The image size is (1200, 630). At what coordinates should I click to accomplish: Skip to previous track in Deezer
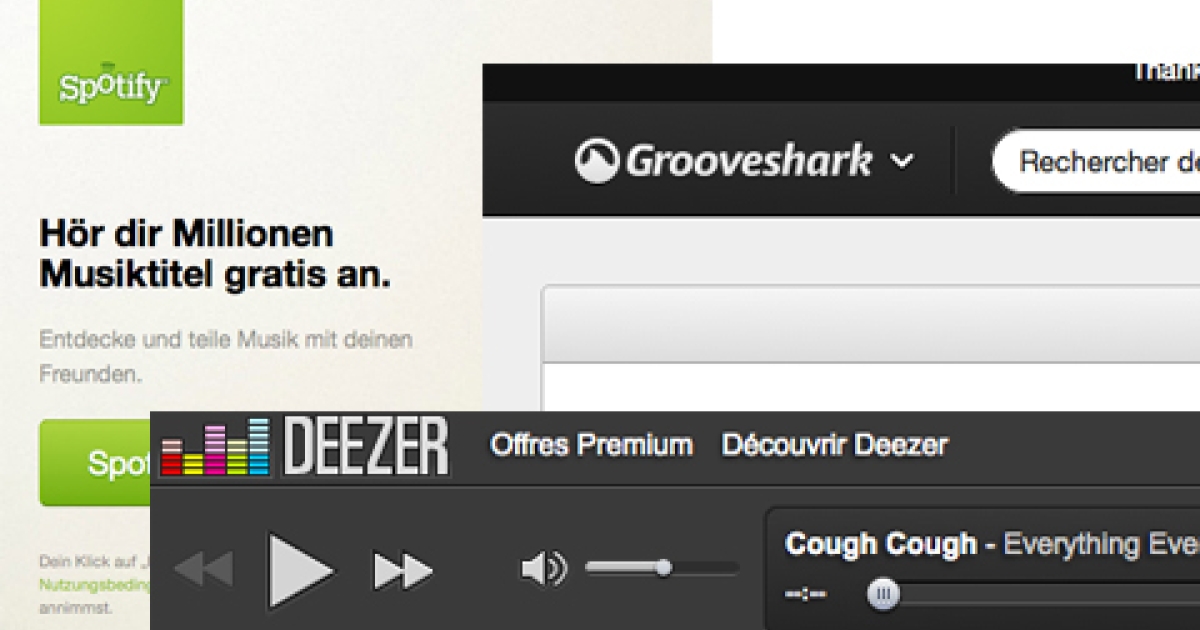pos(204,571)
